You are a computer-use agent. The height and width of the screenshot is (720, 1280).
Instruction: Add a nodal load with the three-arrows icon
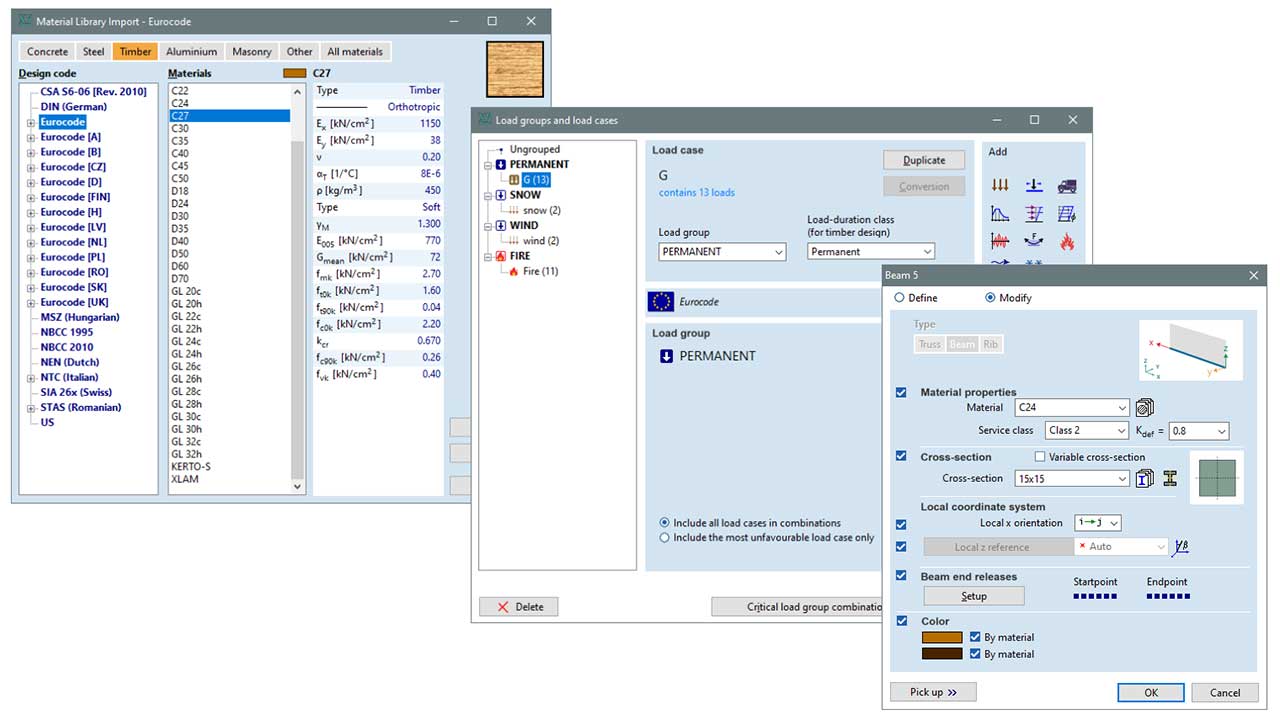click(1000, 186)
